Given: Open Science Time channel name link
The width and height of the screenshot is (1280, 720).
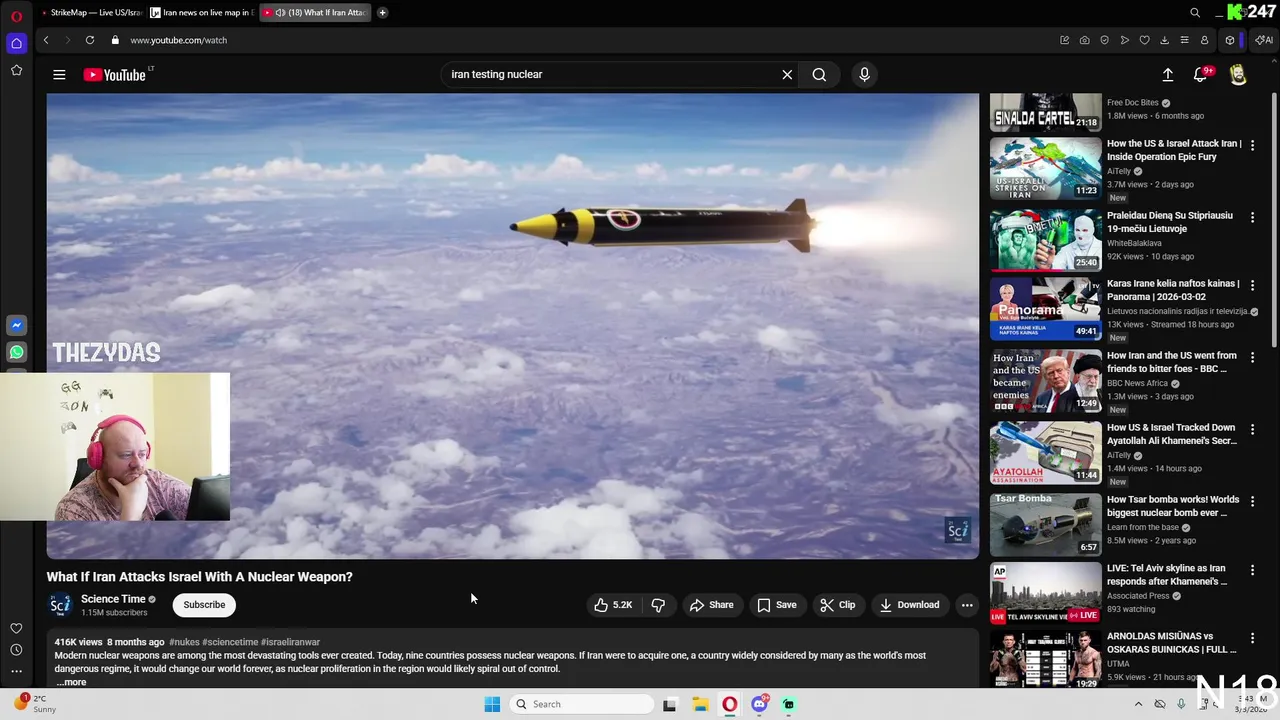Looking at the screenshot, I should click(x=113, y=599).
